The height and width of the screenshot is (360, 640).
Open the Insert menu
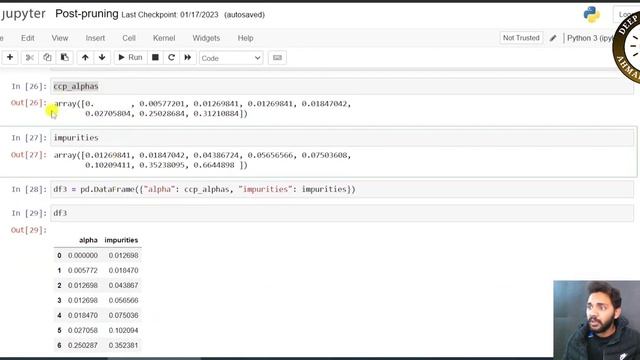[95, 38]
